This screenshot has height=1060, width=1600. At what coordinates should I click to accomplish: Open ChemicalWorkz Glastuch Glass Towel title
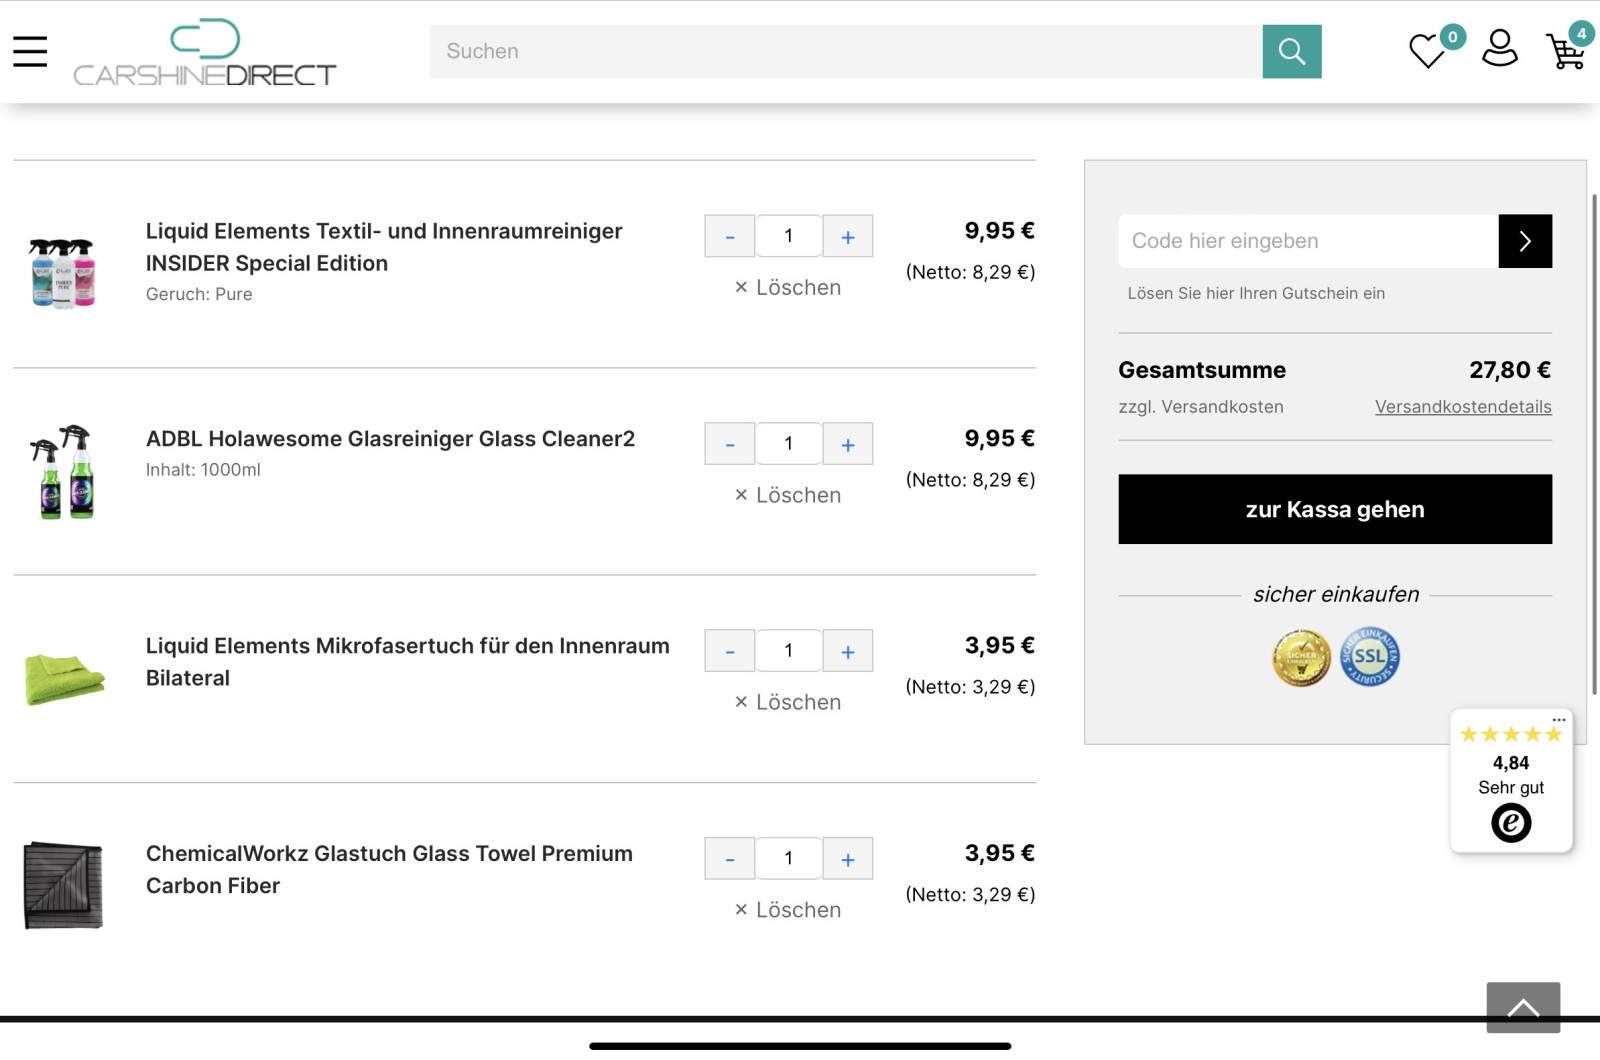tap(389, 870)
